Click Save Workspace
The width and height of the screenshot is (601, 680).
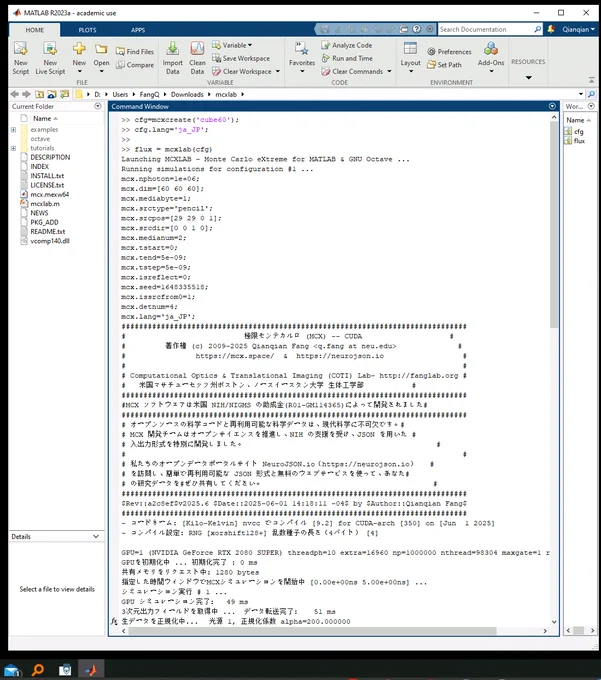[241, 58]
